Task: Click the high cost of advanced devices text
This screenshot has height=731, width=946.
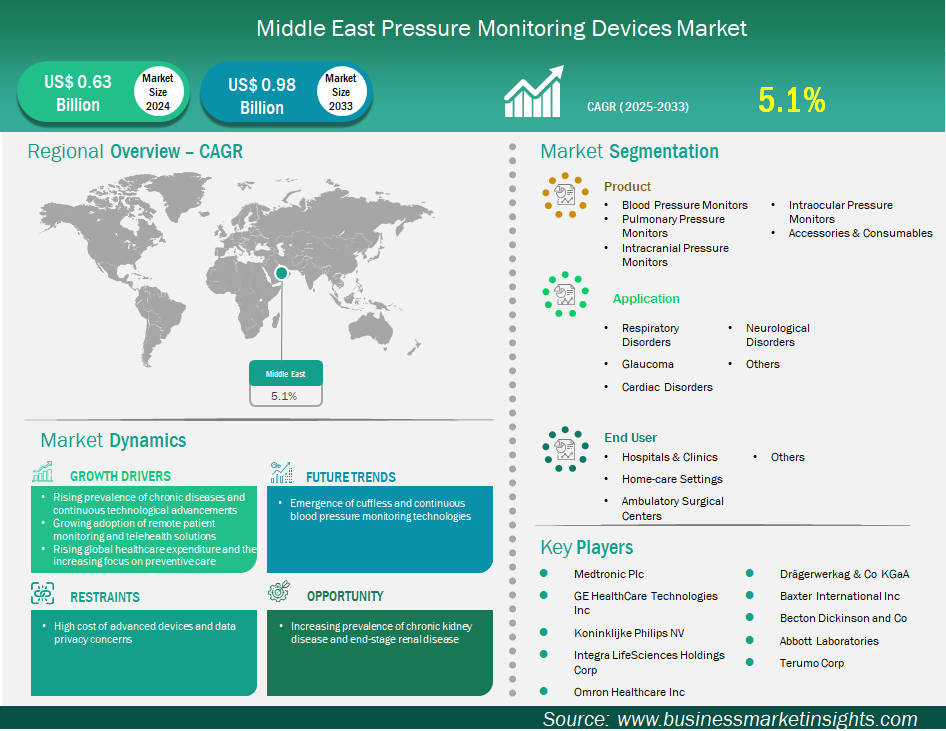Action: tap(145, 633)
